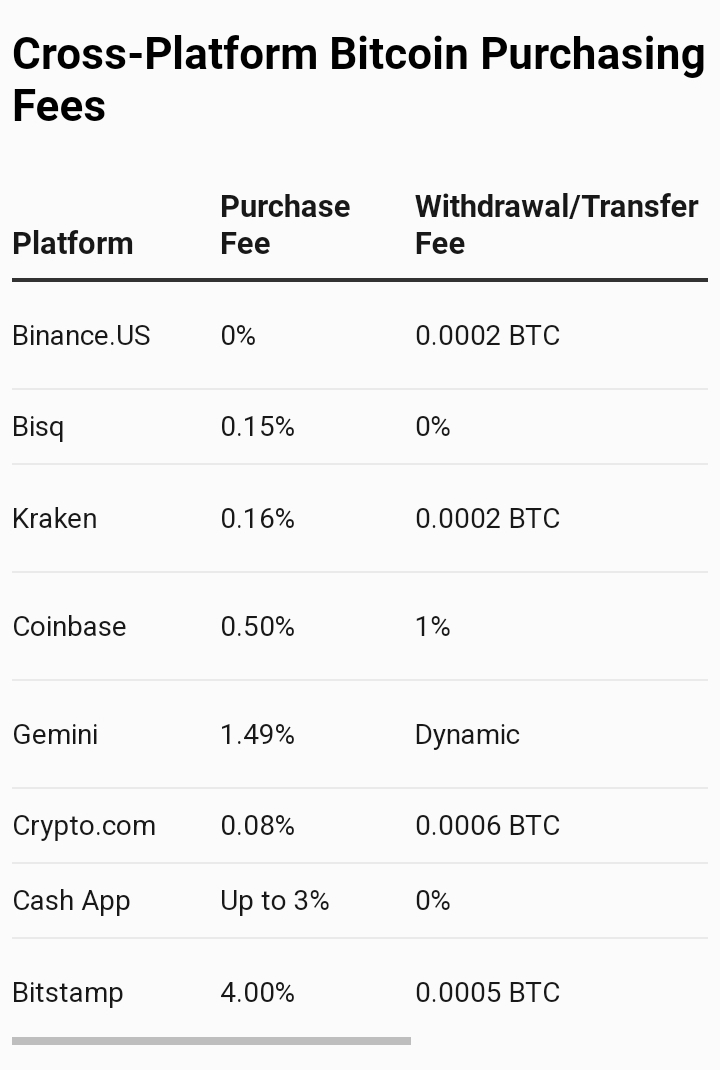Click Gemini's Dynamic withdrawal fee cell
This screenshot has width=720, height=1070.
(x=467, y=735)
